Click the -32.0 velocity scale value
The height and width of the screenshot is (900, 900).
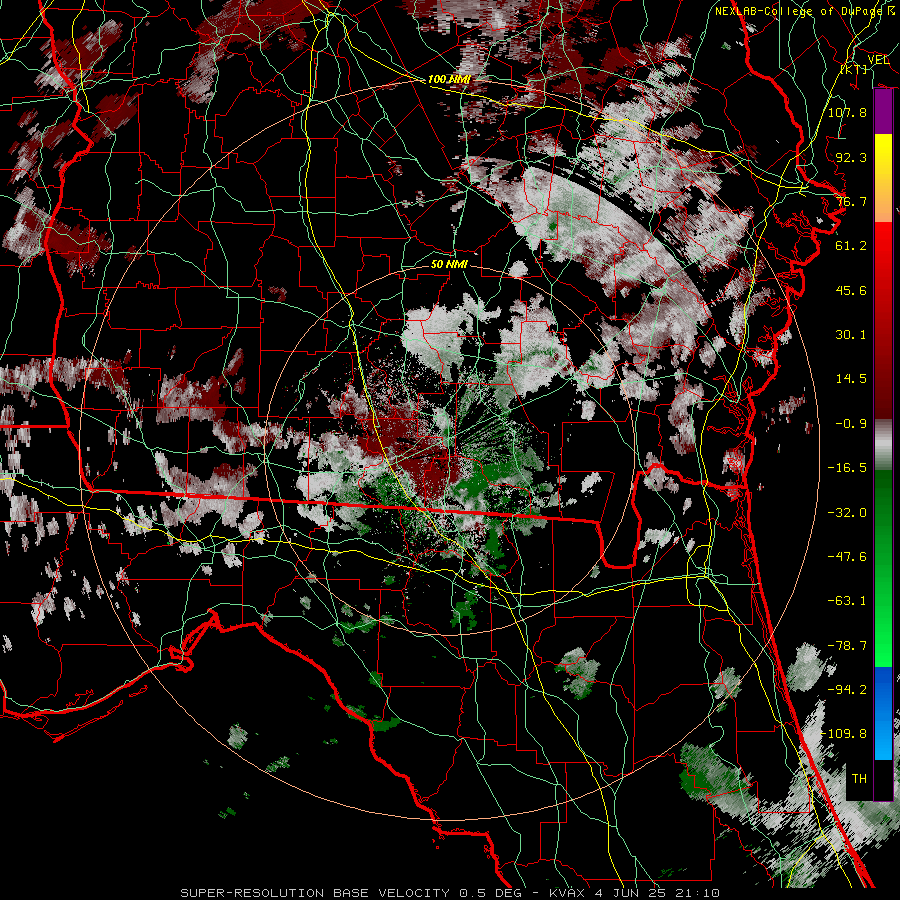[x=847, y=513]
